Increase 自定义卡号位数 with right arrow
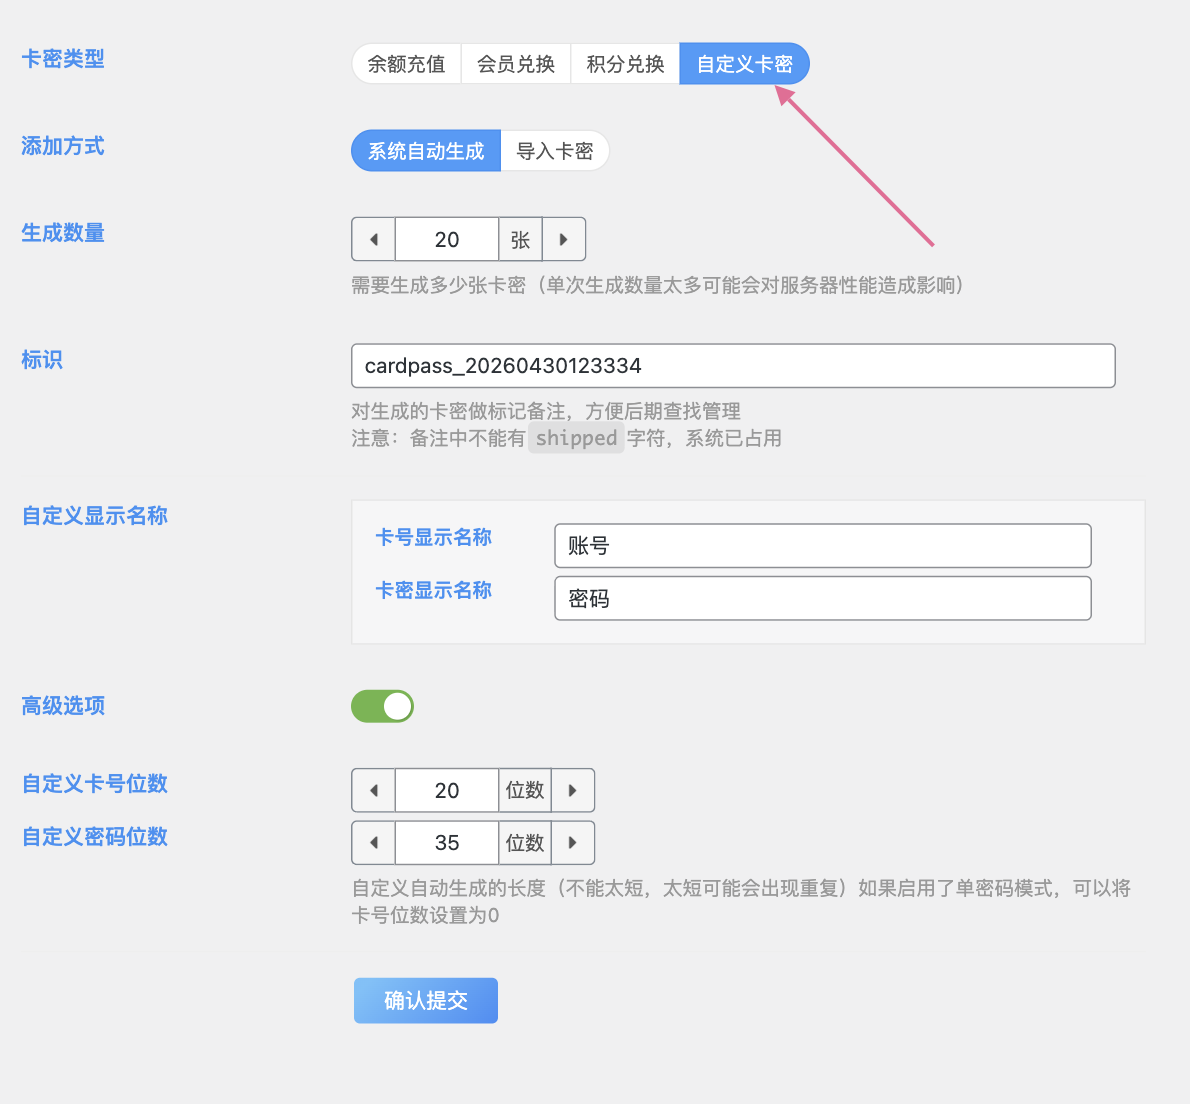Screen dimensions: 1190x1104 tap(573, 791)
